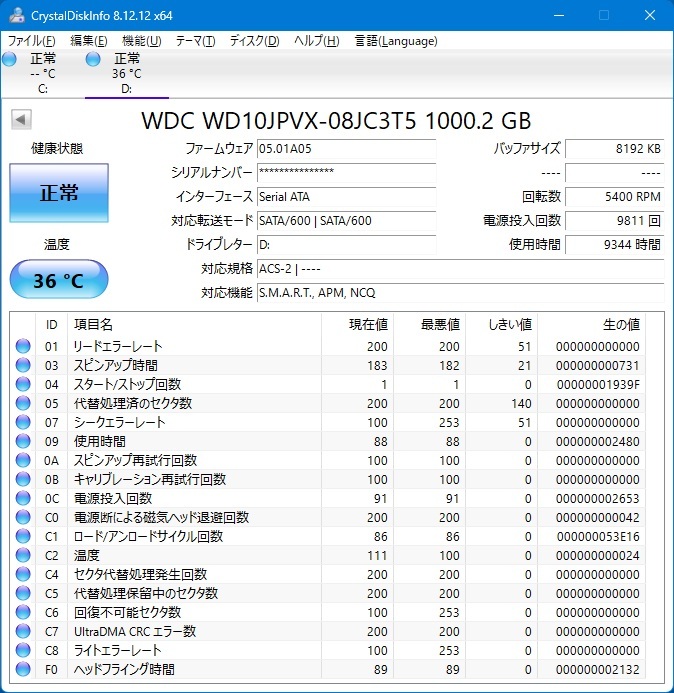Click the CrystalDiskInfo app icon in title bar
Image resolution: width=674 pixels, height=693 pixels.
pyautogui.click(x=16, y=15)
